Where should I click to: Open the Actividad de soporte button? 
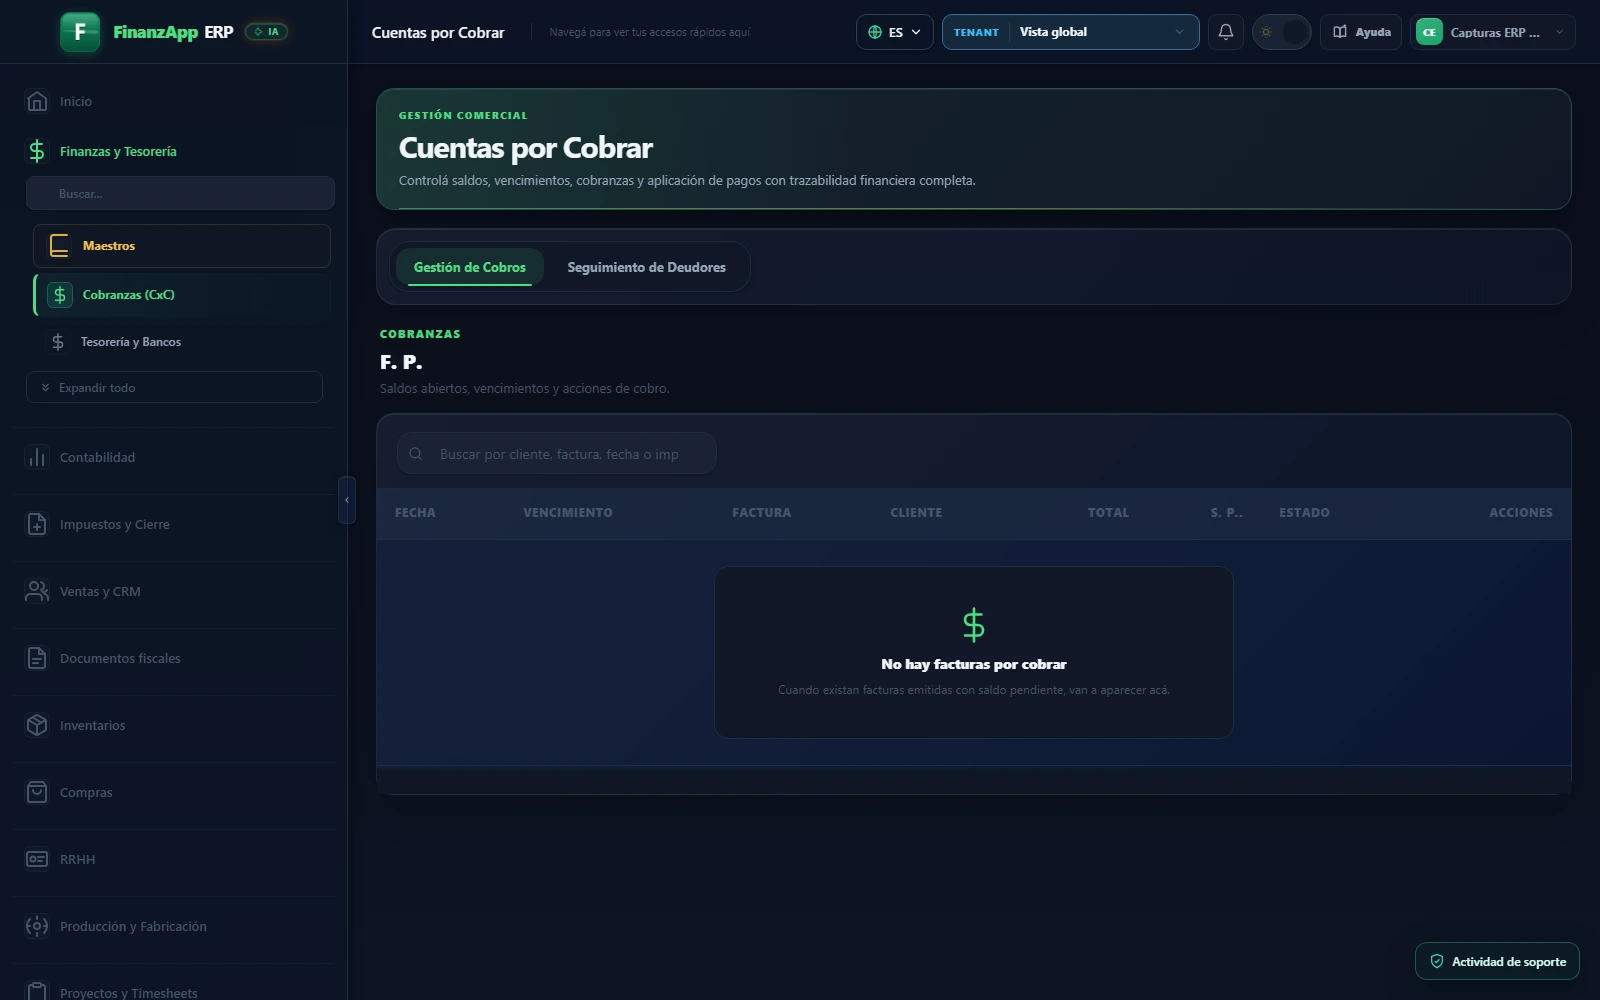(1497, 961)
